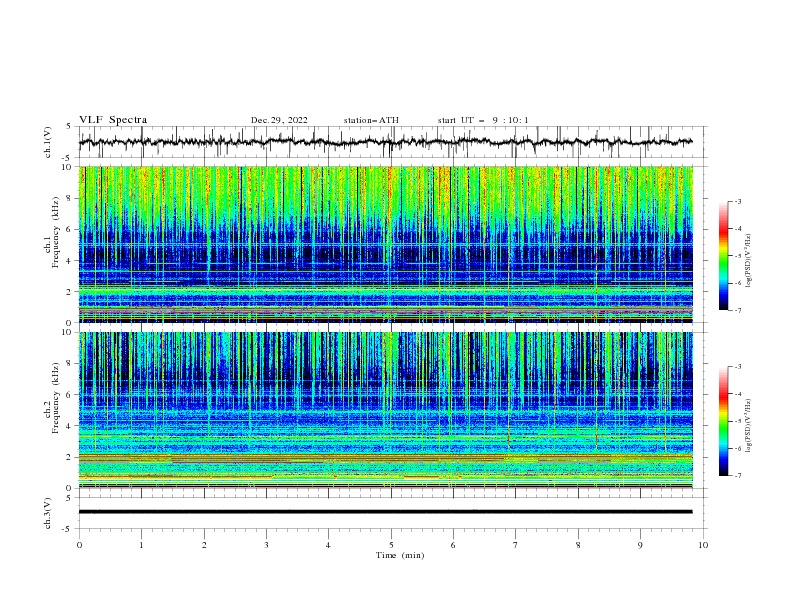Viewport: 792px width, 612px height.
Task: Click time axis tick label '10'
Action: tap(703, 545)
